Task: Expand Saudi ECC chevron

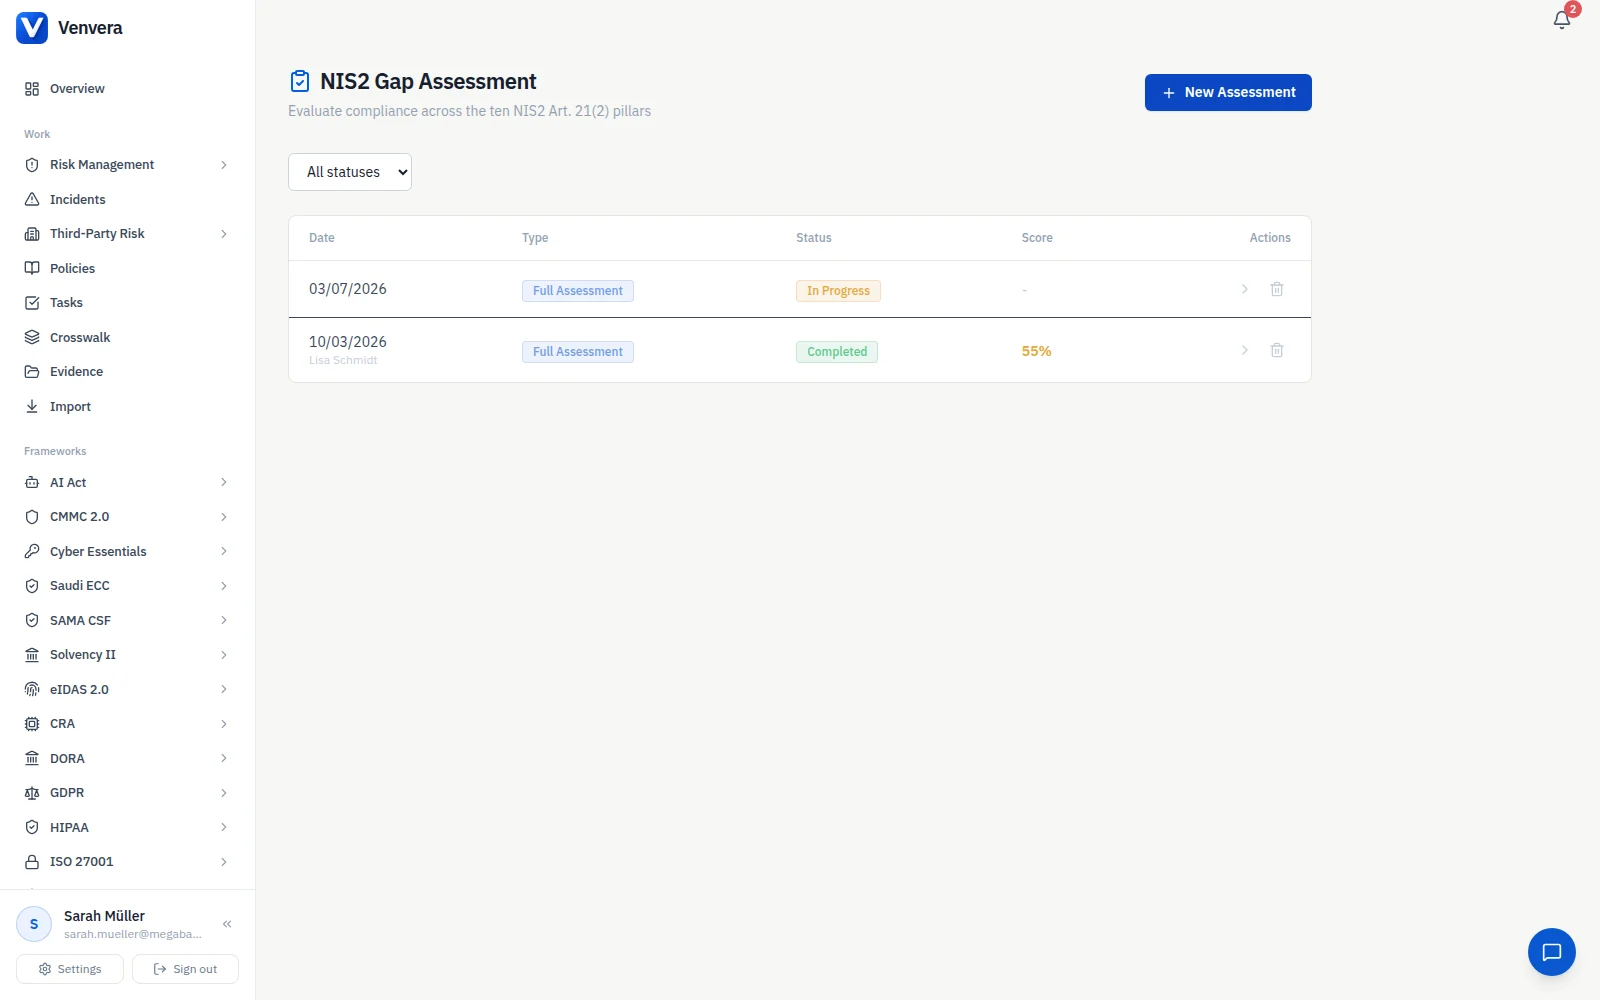Action: [224, 586]
